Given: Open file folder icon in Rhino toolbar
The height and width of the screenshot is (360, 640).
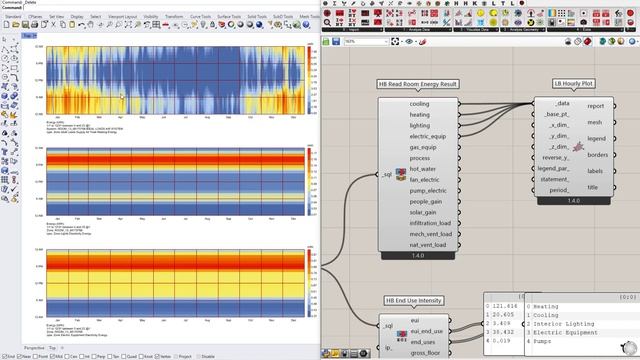Looking at the screenshot, I should point(16,25).
